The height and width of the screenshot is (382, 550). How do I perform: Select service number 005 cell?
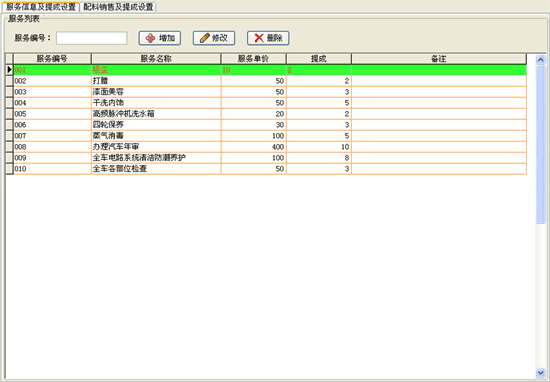[52, 114]
